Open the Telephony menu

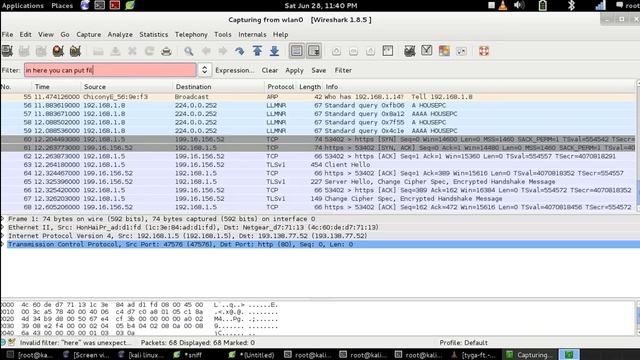coord(191,35)
